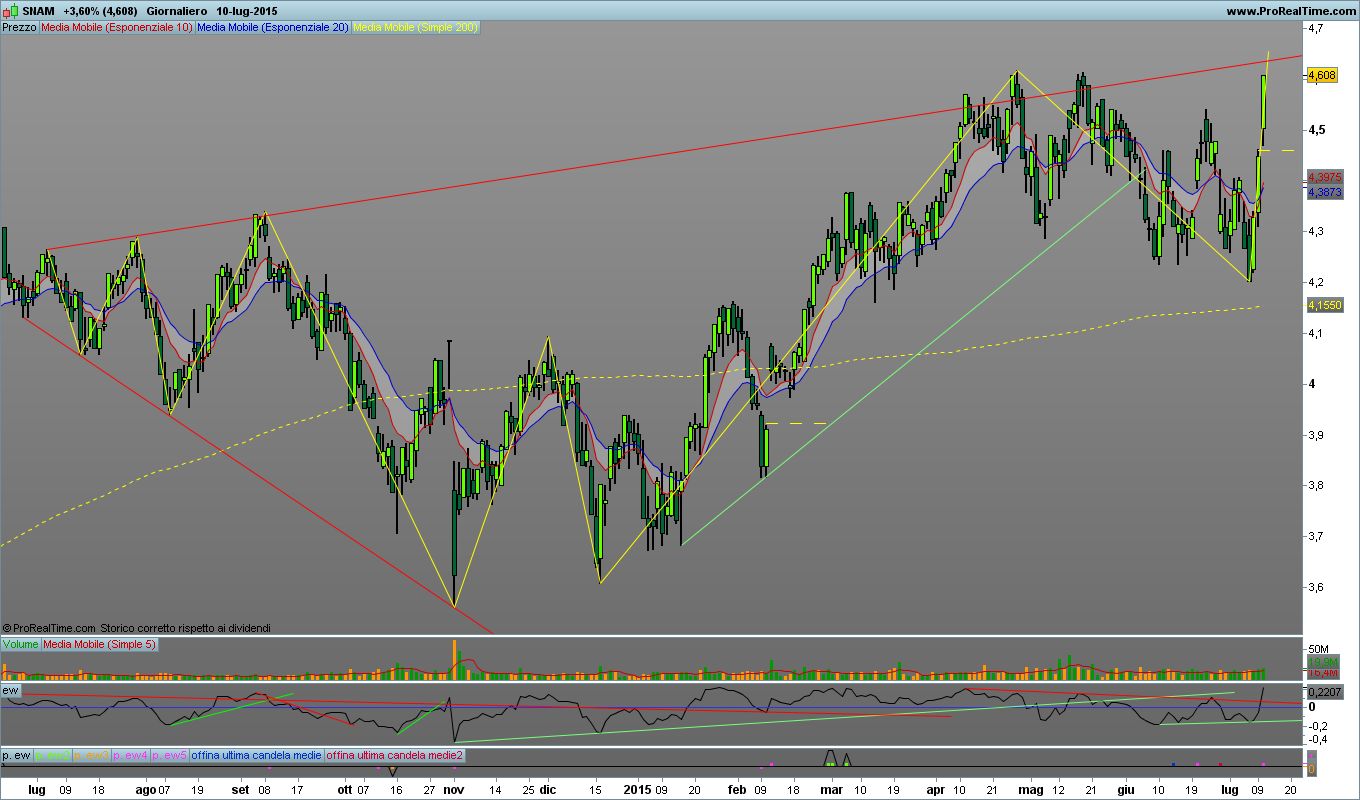1360x800 pixels.
Task: Click the nov marker on time axis
Action: click(x=453, y=789)
